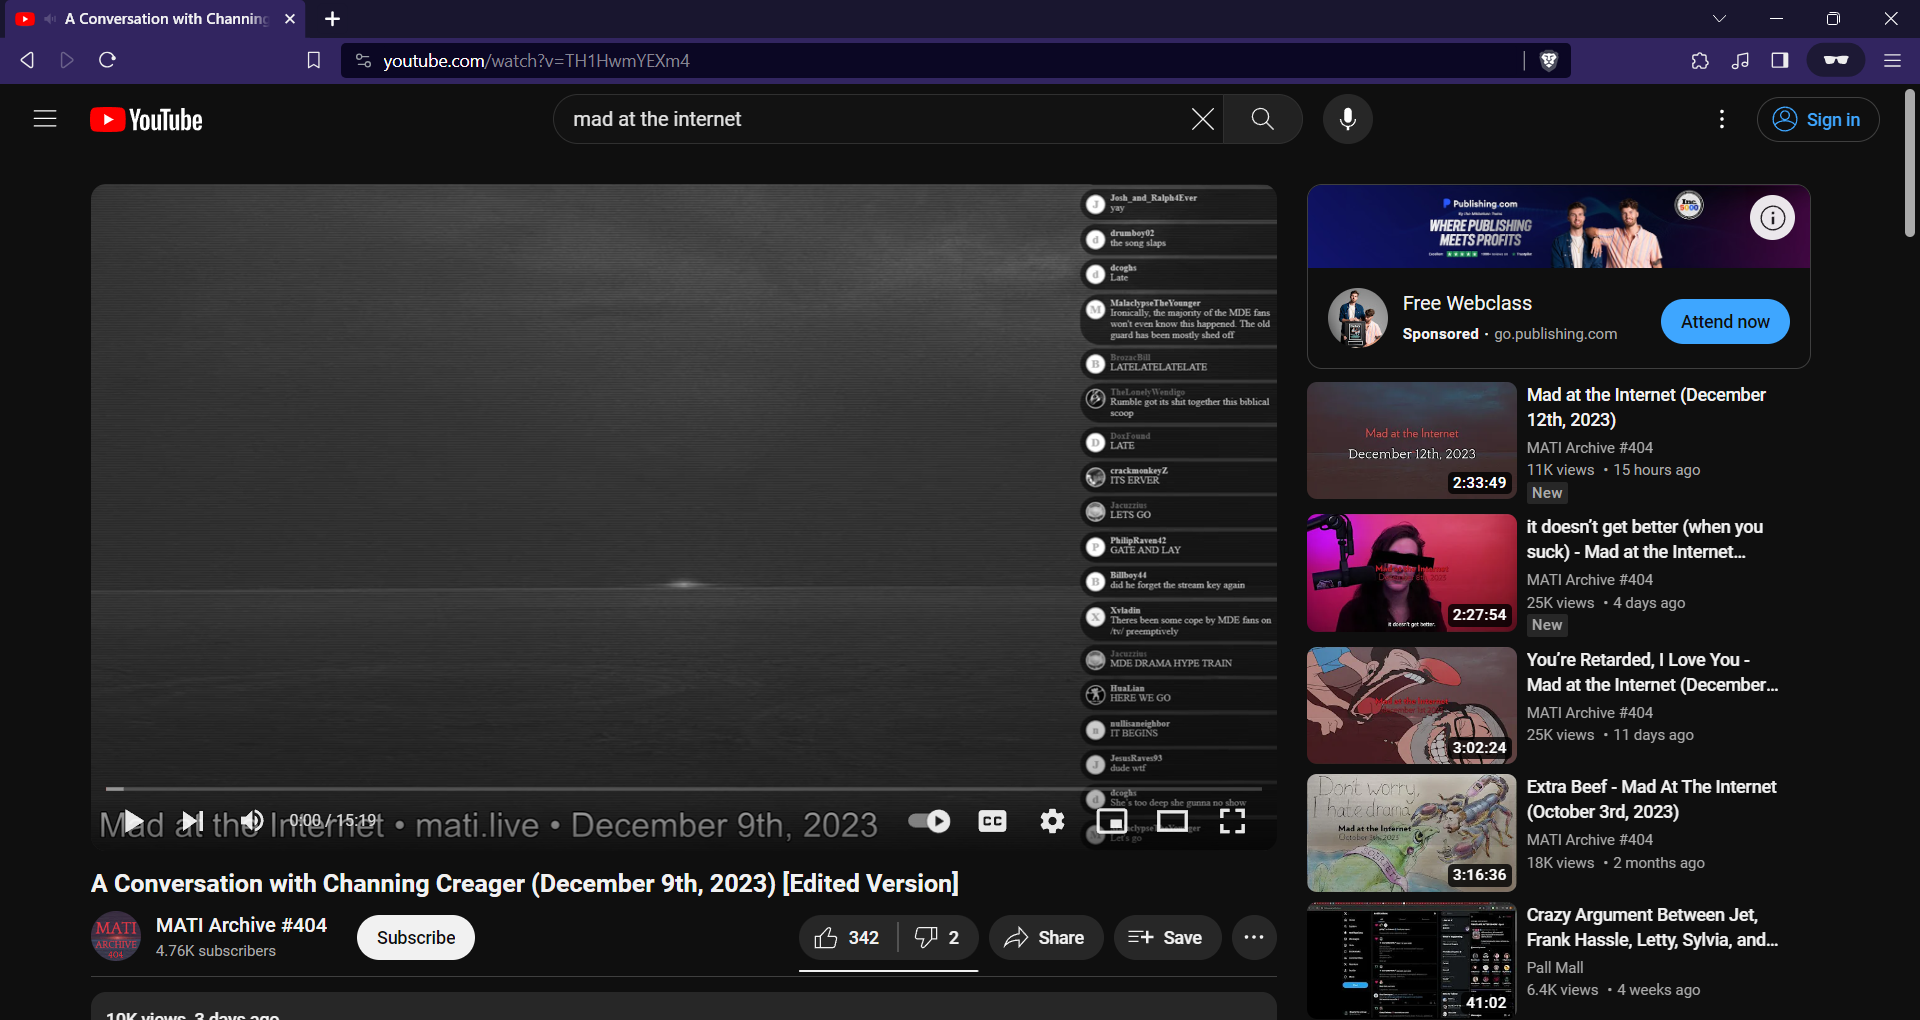Select the A Conversation with Channing tab

155,19
